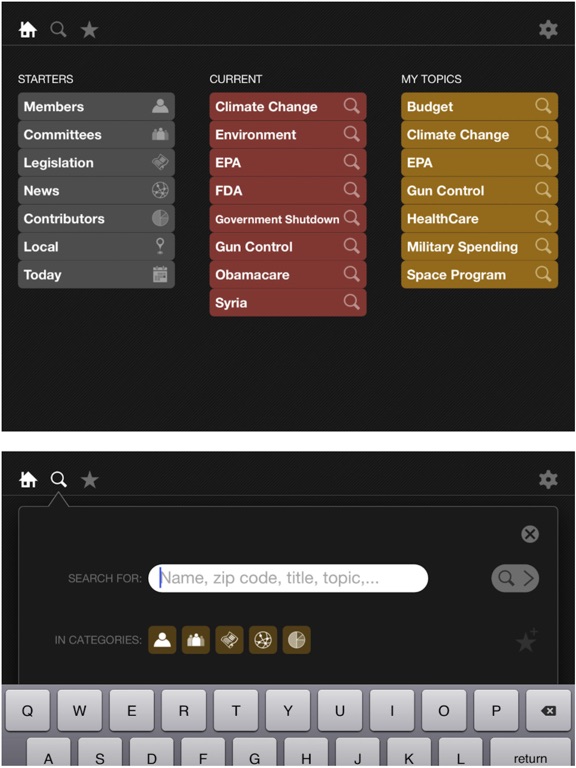576x768 pixels.
Task: Toggle the News category filter icon
Action: pyautogui.click(x=263, y=640)
